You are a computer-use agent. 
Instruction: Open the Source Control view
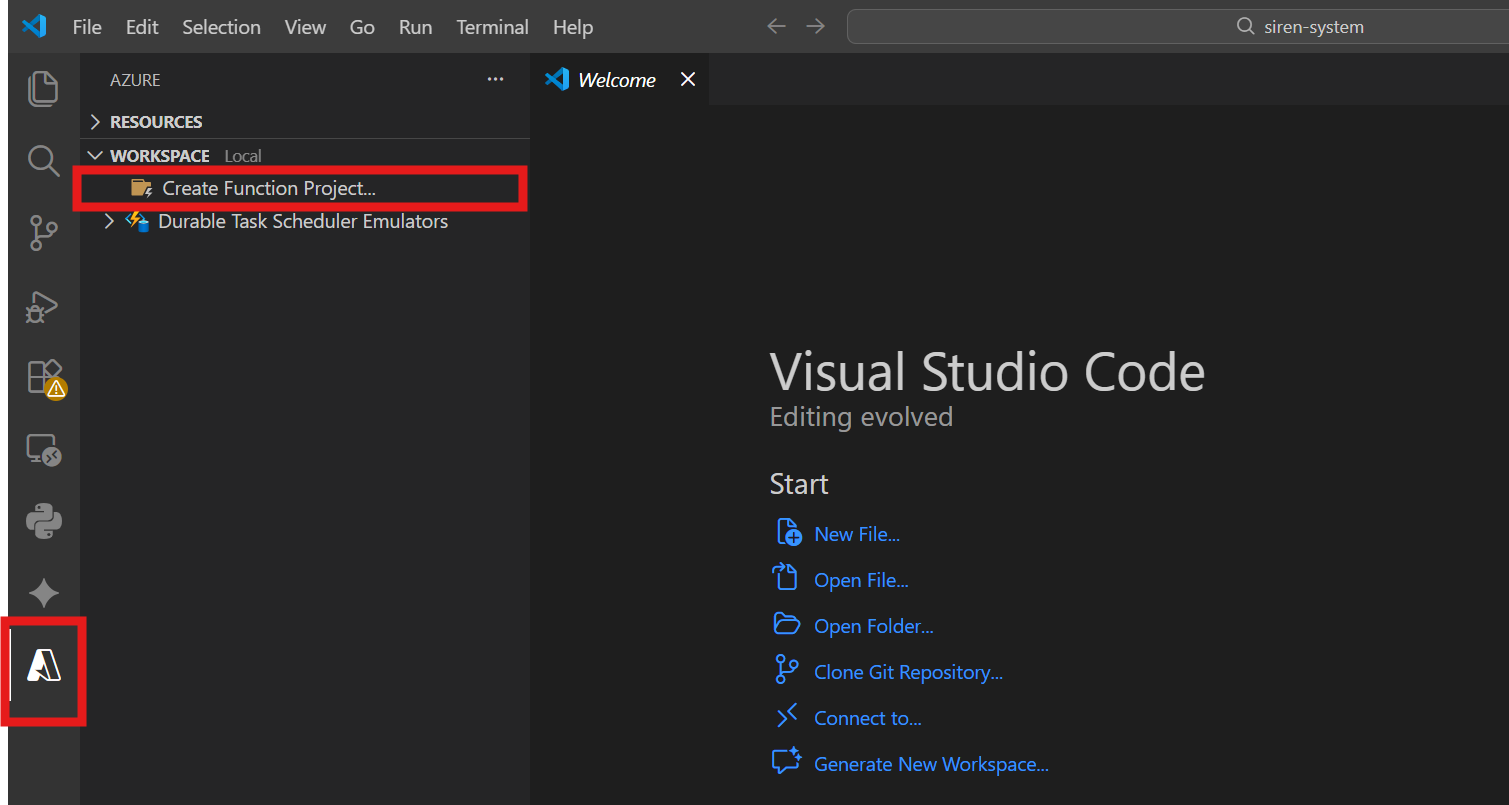coord(43,232)
